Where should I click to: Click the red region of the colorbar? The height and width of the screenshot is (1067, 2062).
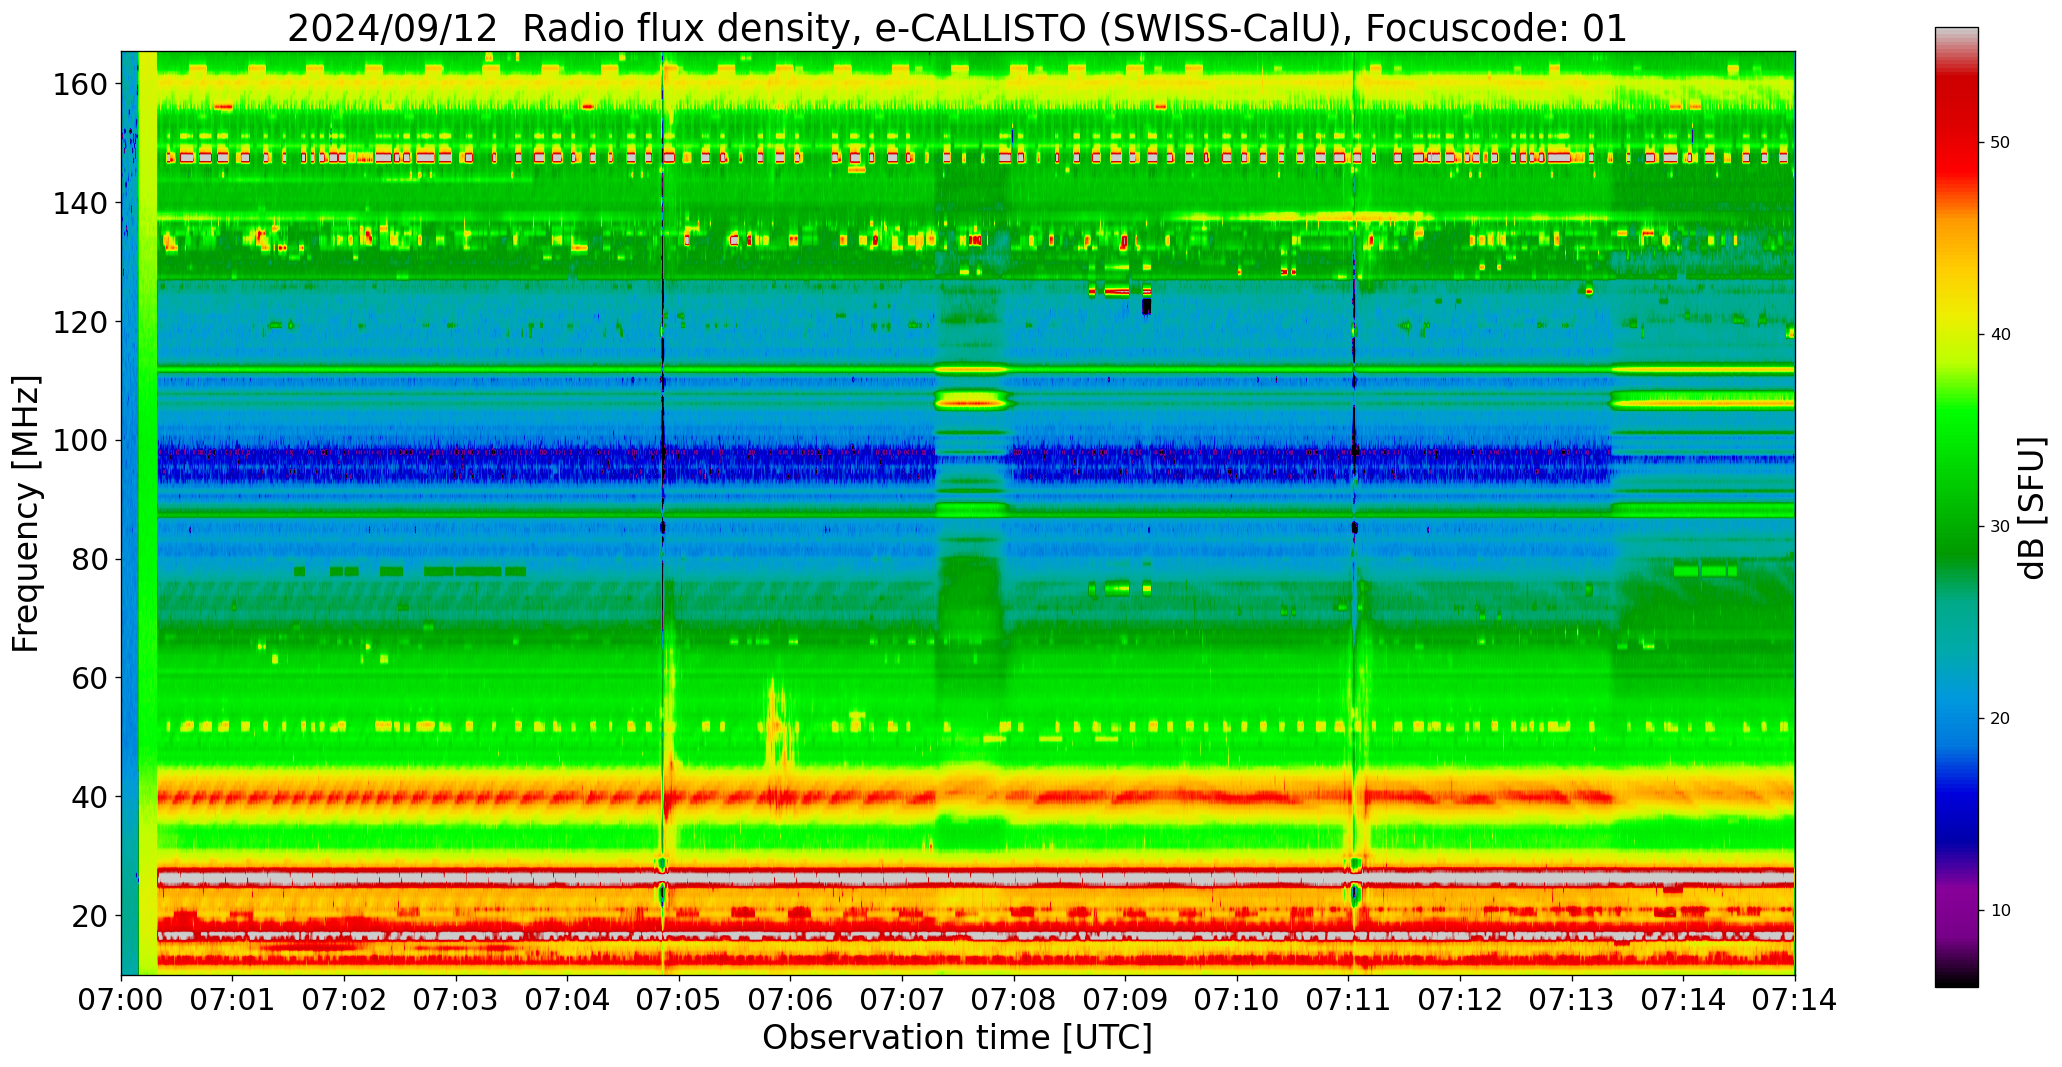pyautogui.click(x=1956, y=130)
